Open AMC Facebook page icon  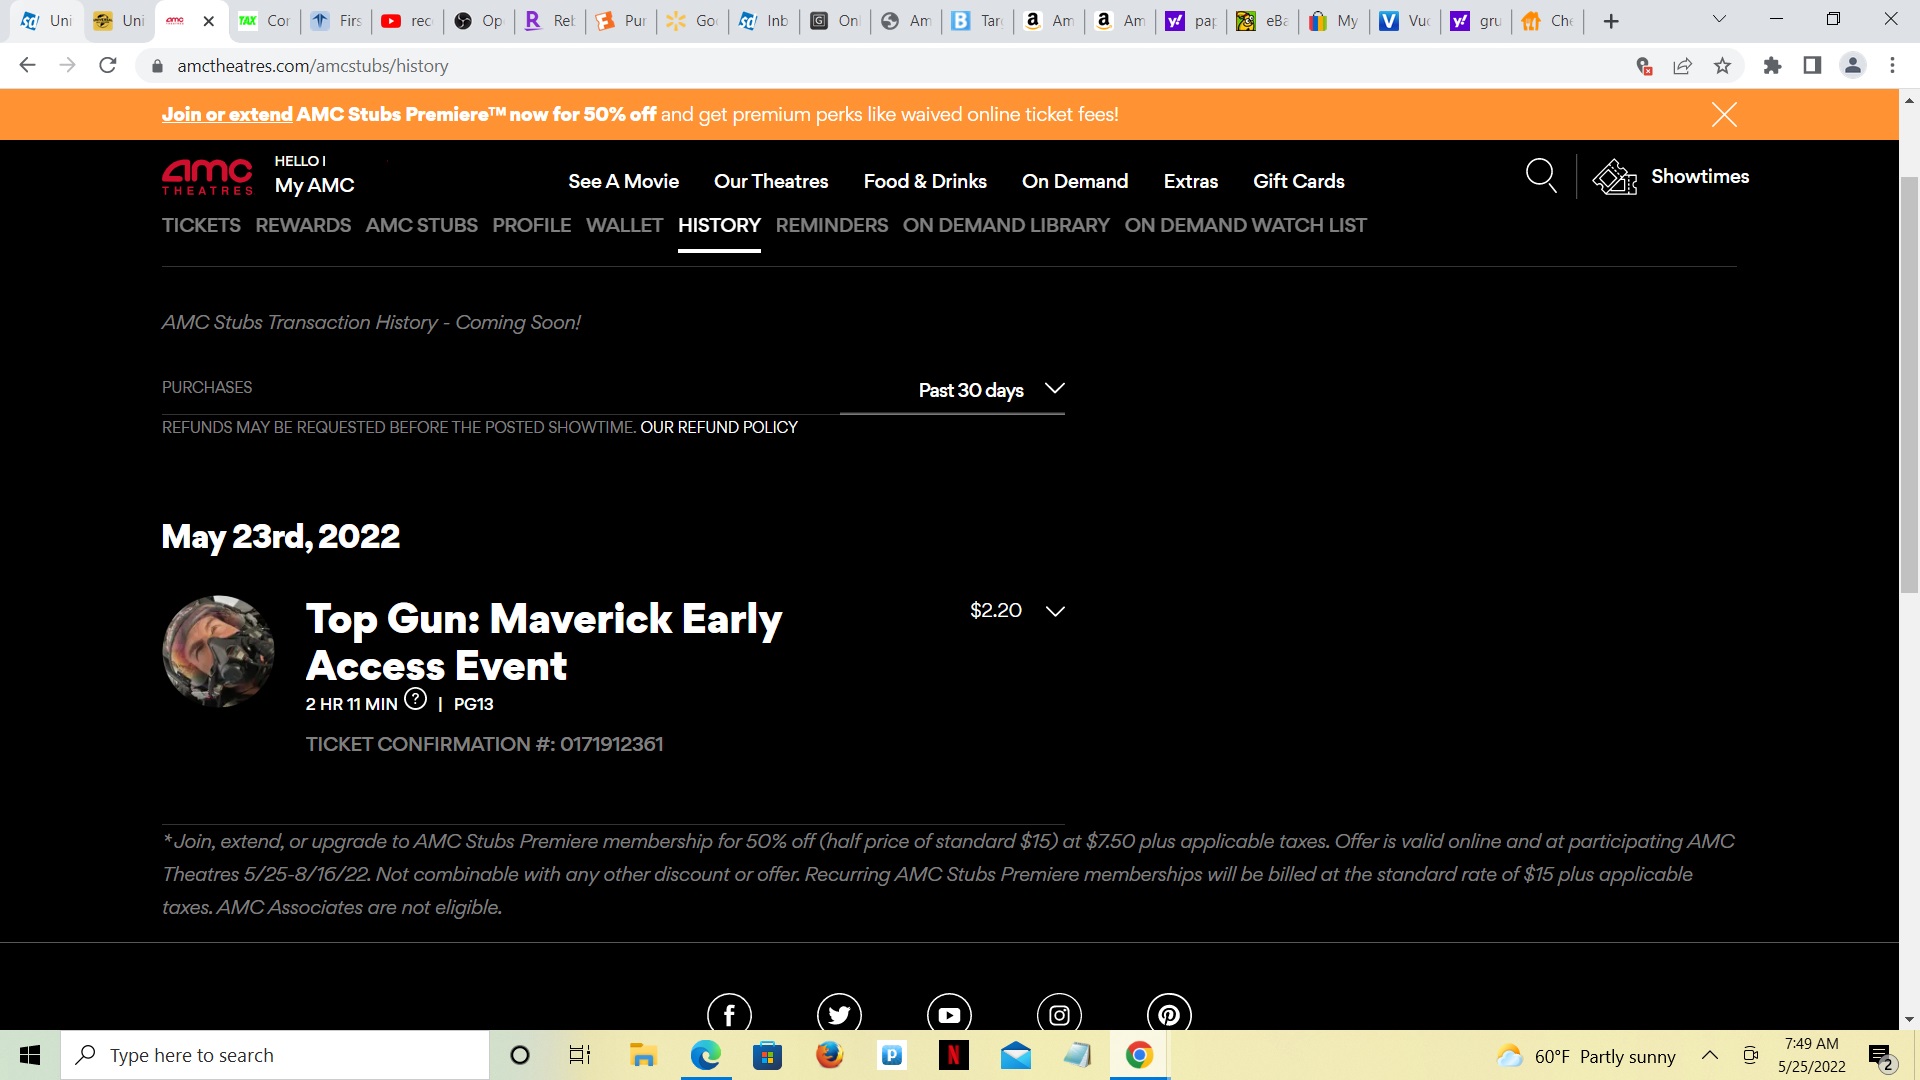[x=729, y=1014]
